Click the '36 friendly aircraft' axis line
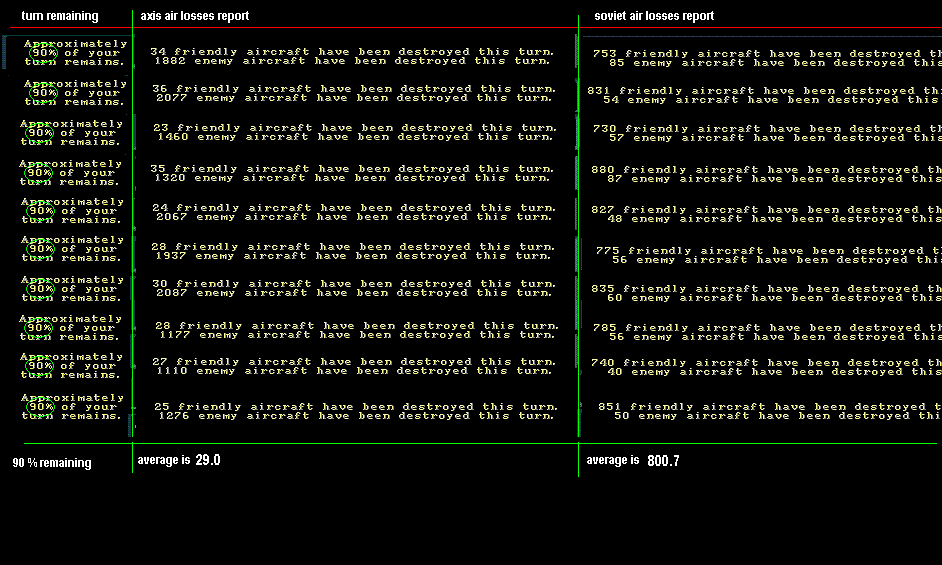Viewport: 942px width, 565px height. [354, 88]
